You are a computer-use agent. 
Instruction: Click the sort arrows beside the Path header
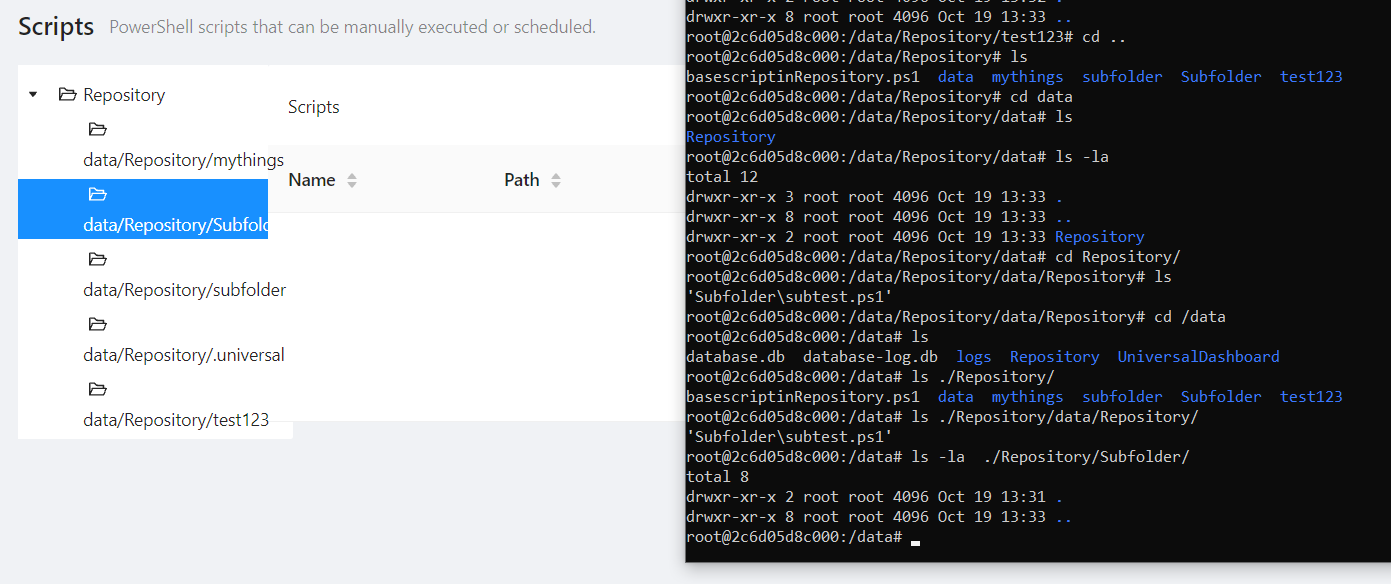(552, 180)
